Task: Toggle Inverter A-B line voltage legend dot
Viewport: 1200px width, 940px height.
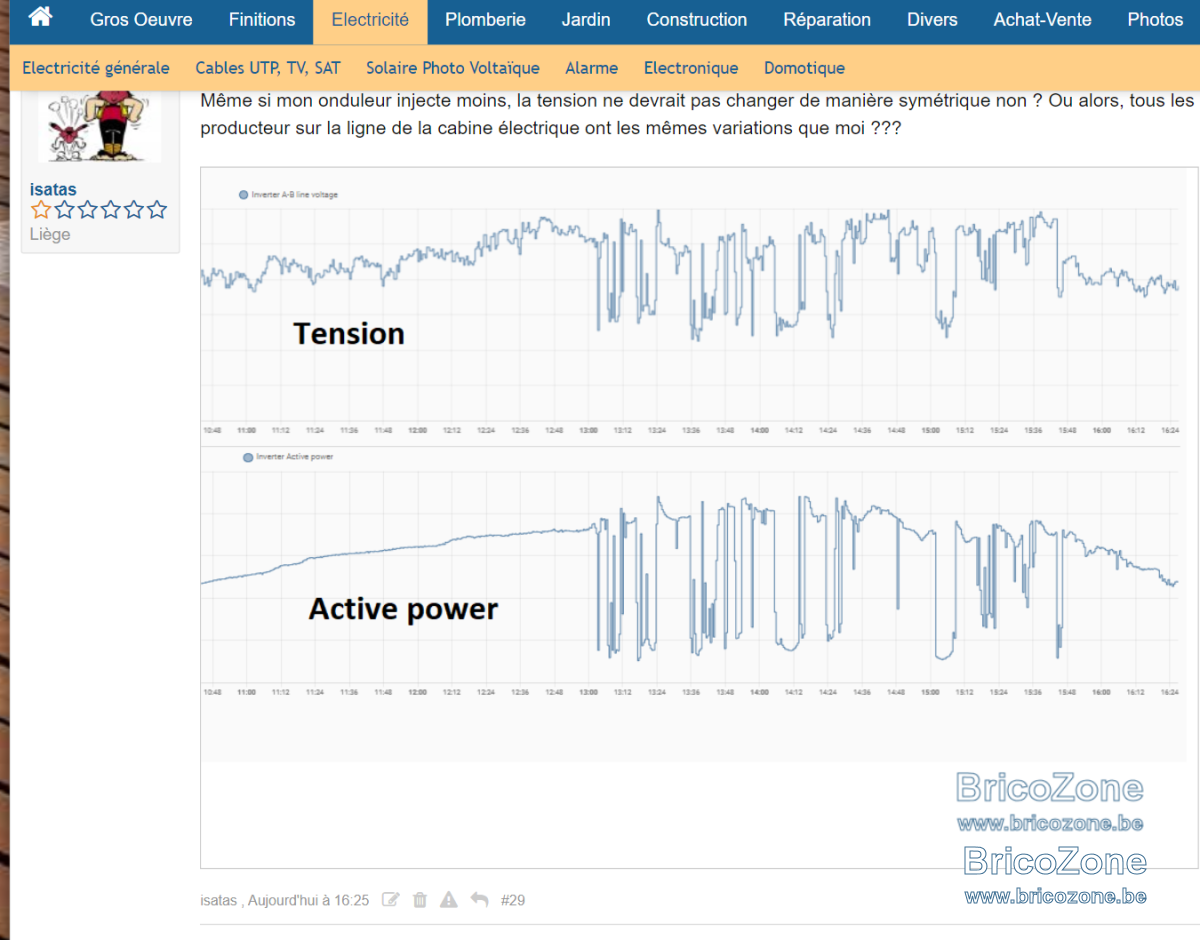Action: pos(243,195)
